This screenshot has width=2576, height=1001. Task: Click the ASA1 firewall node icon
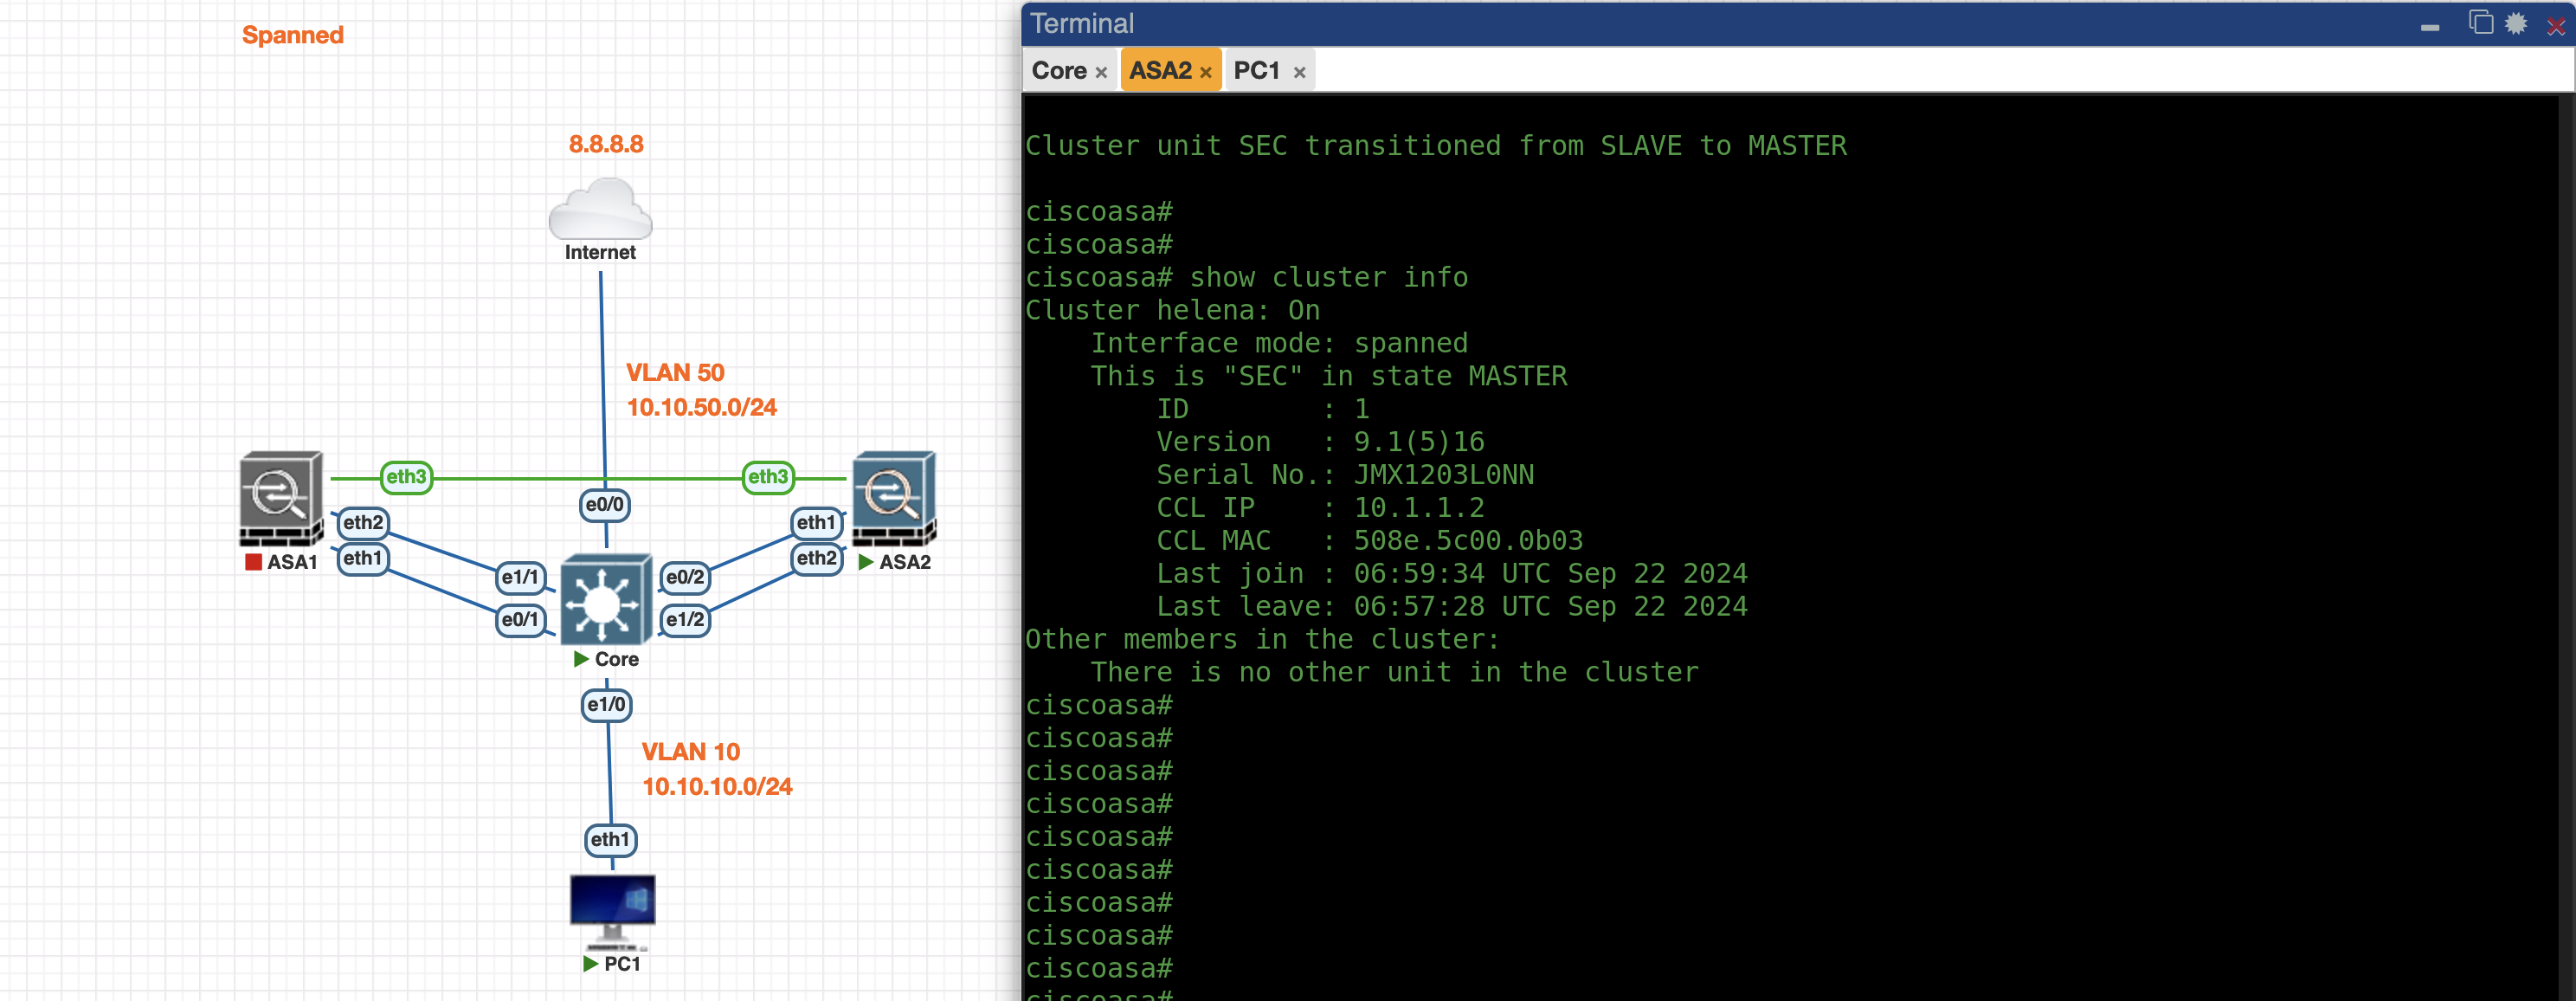[x=281, y=498]
